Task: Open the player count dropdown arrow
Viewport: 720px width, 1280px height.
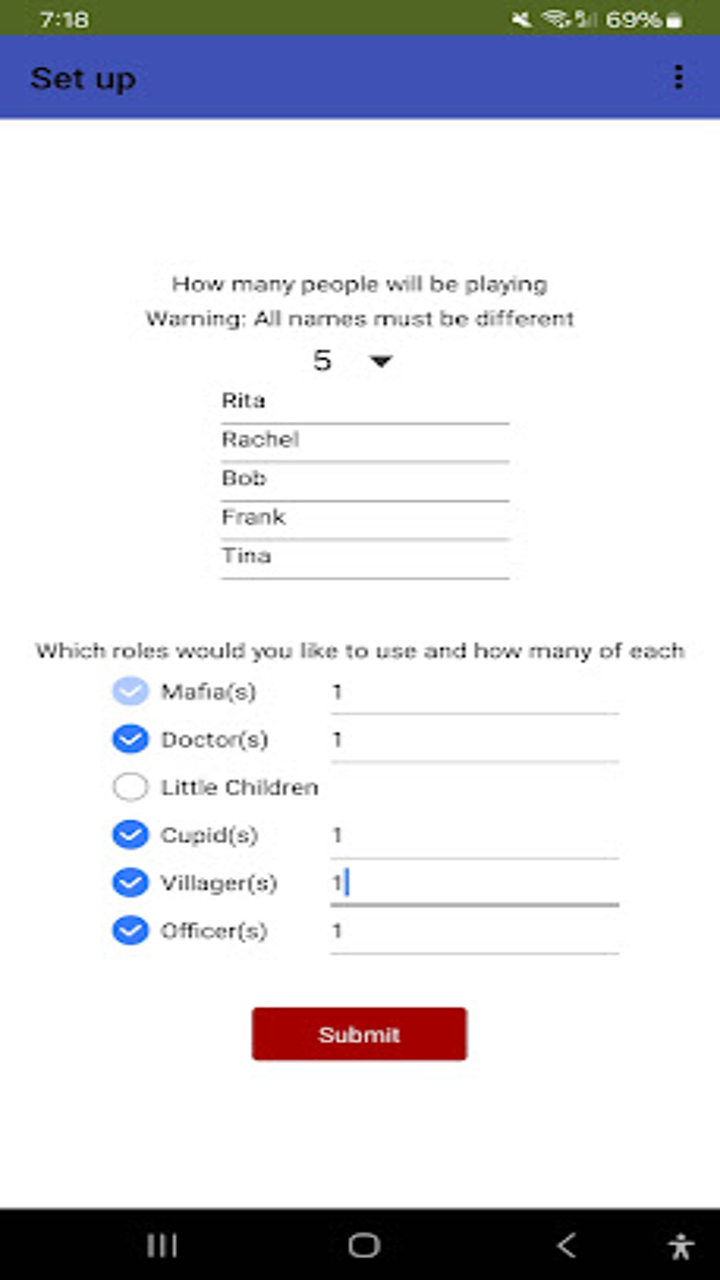Action: point(381,361)
